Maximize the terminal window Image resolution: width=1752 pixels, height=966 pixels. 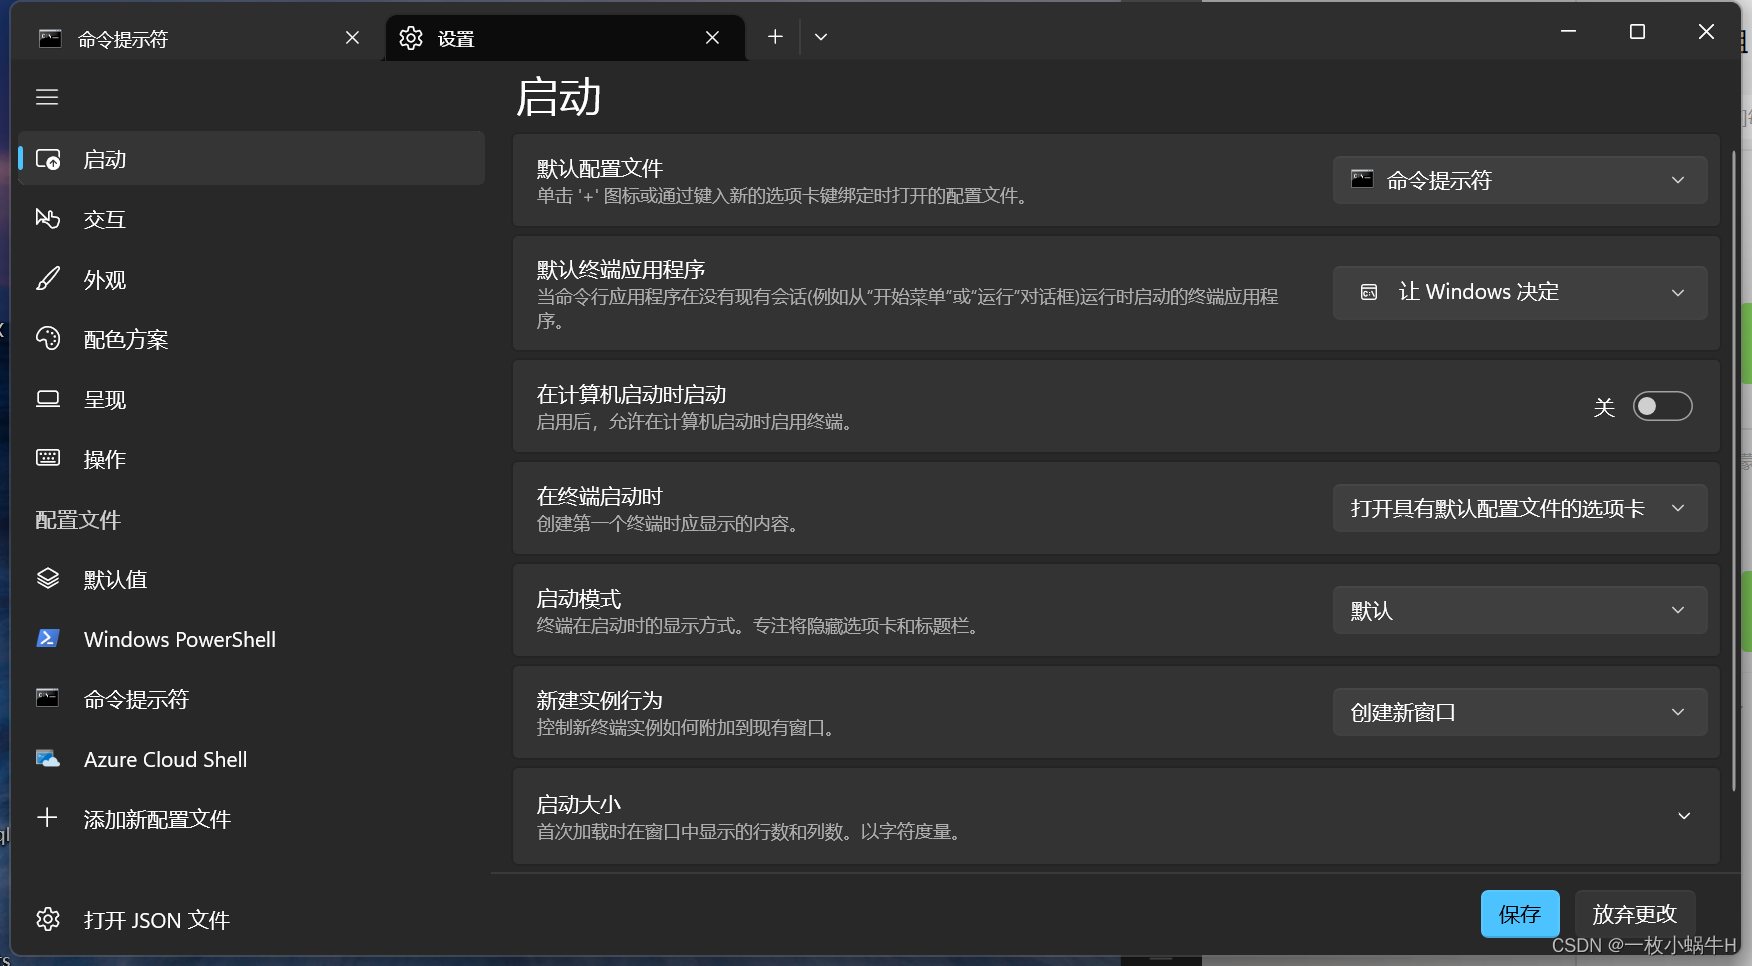tap(1637, 32)
